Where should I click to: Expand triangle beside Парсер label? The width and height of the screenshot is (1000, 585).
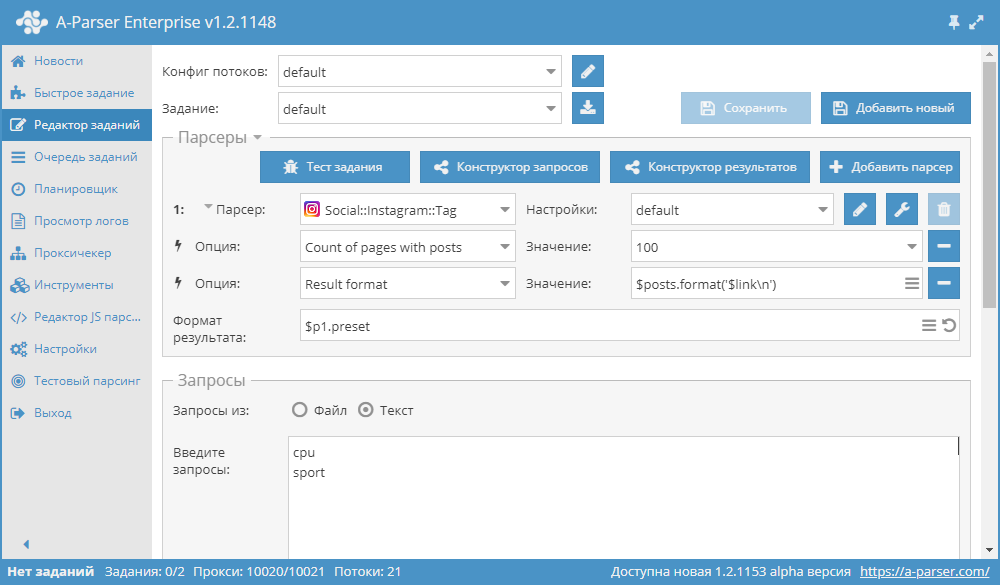click(x=209, y=206)
